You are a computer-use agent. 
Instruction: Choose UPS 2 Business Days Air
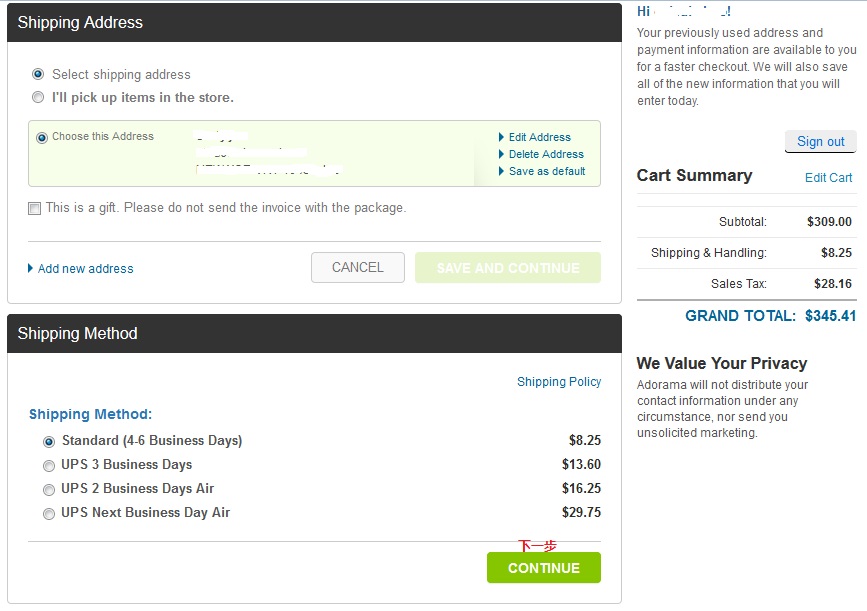[x=49, y=490]
